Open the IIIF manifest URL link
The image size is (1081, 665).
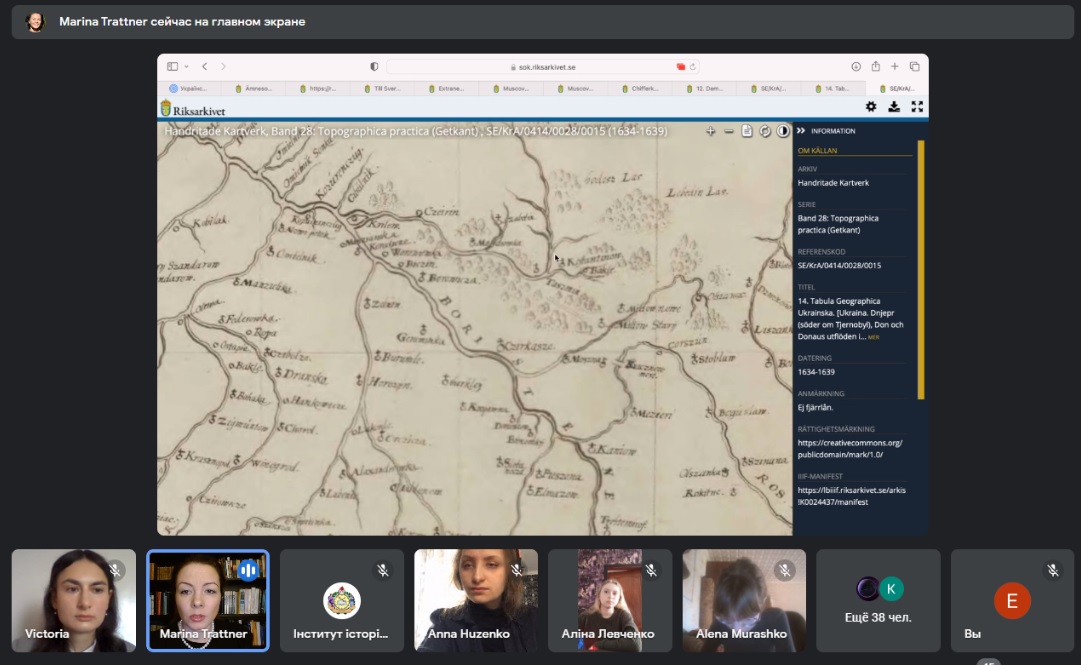click(x=851, y=496)
